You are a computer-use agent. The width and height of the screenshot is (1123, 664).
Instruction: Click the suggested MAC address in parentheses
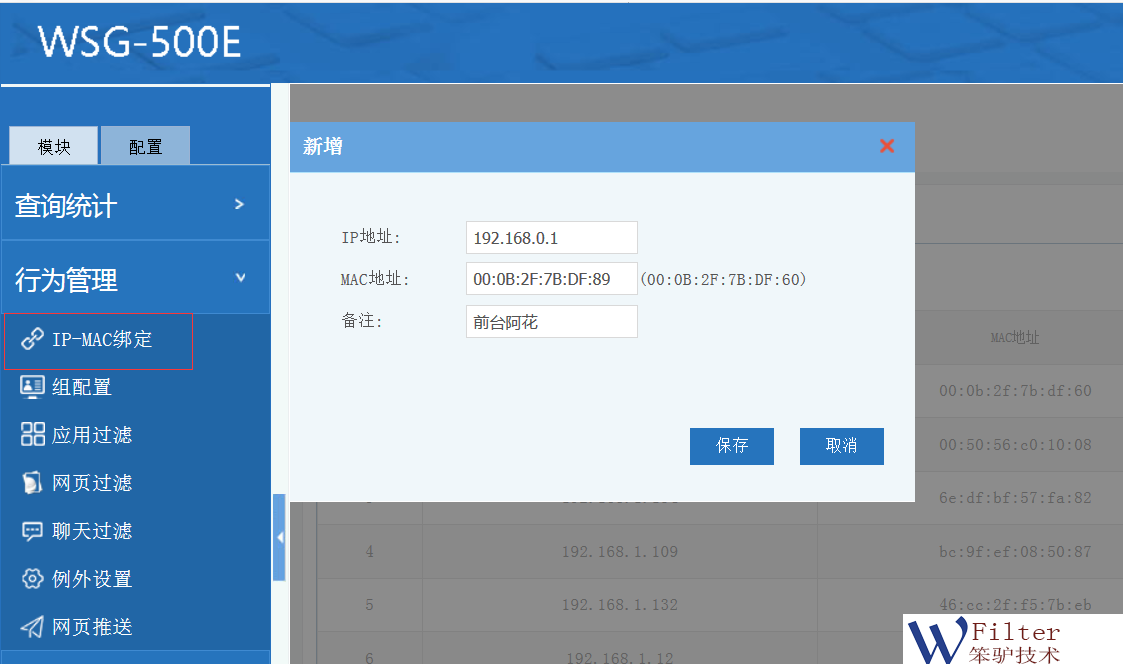723,280
